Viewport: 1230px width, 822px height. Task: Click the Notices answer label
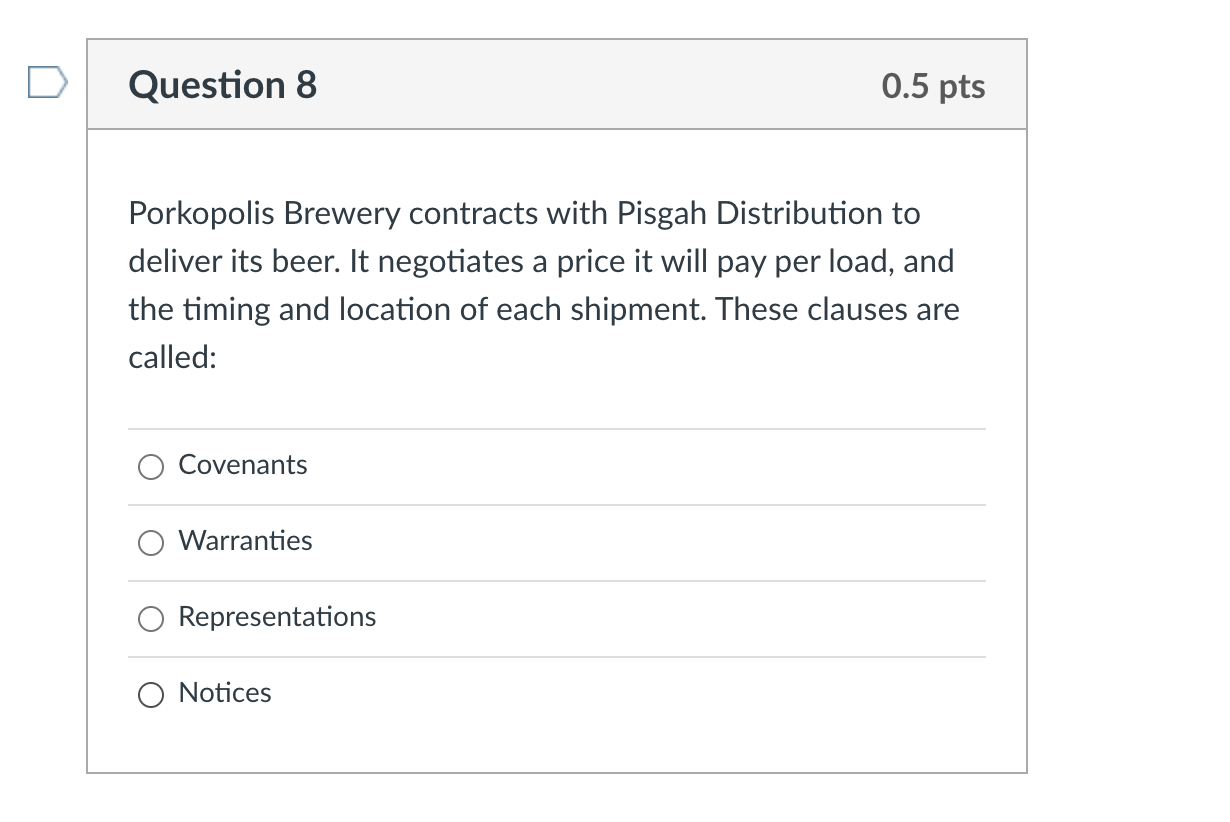pos(225,693)
